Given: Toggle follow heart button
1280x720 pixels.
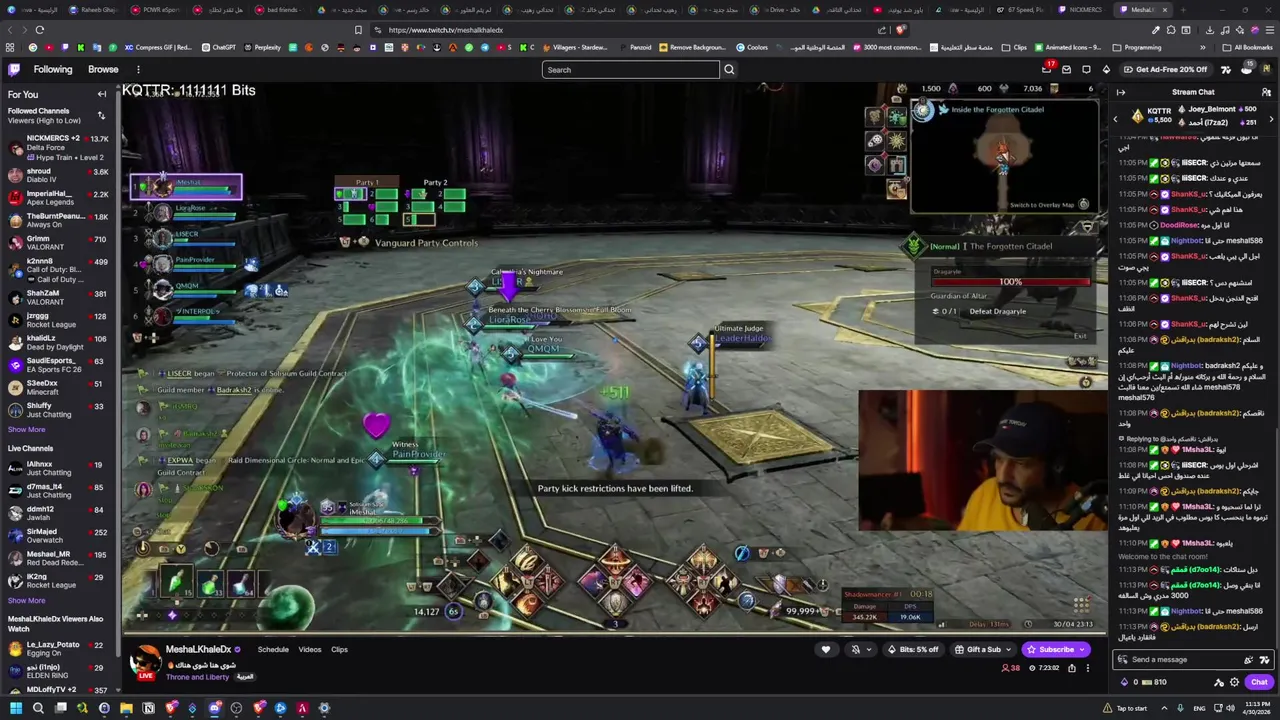Looking at the screenshot, I should pos(826,649).
